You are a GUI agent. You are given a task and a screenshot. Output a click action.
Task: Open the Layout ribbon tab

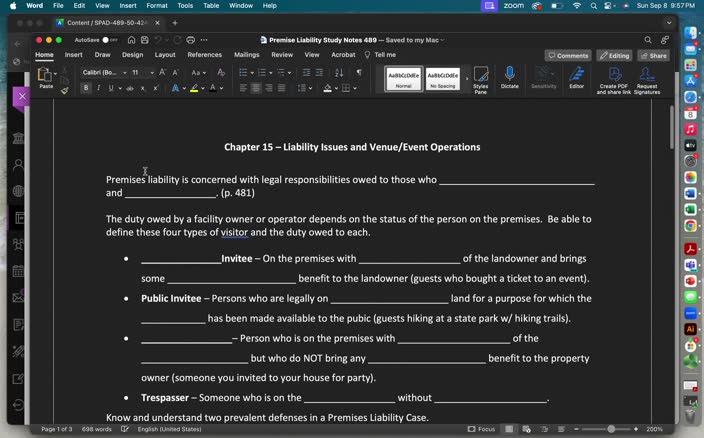165,55
